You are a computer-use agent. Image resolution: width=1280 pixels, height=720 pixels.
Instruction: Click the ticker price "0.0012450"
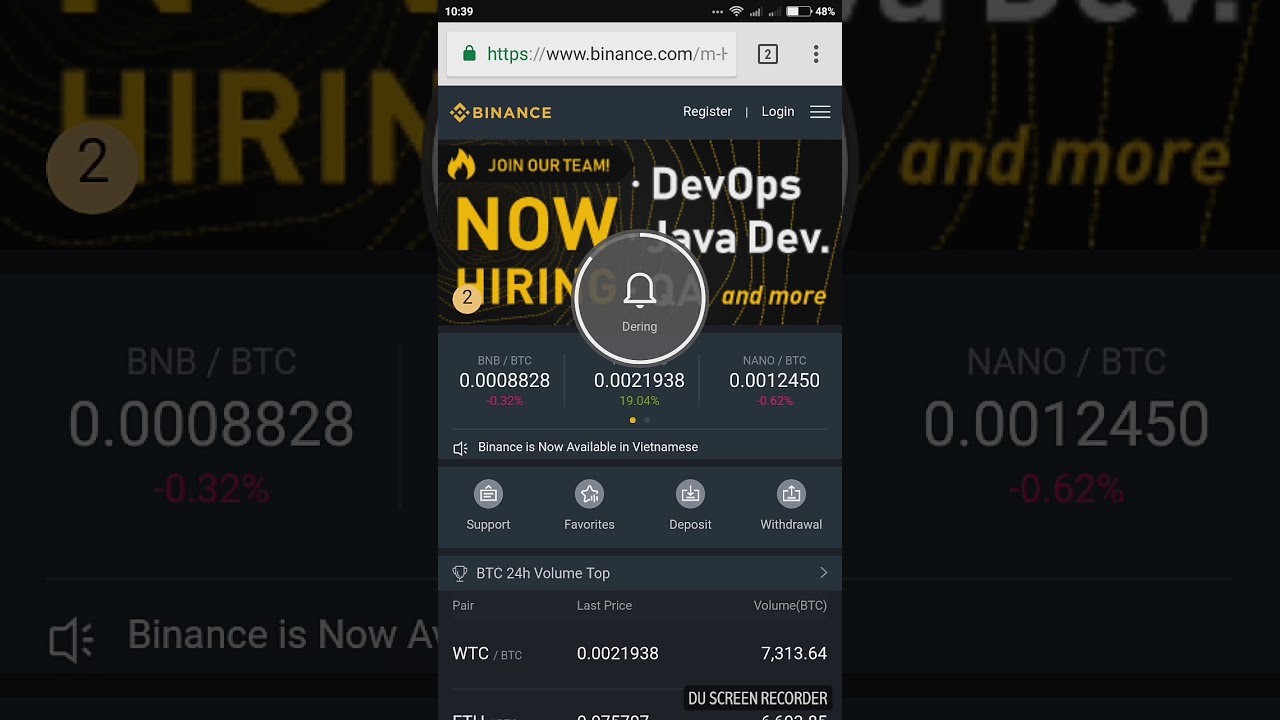click(774, 381)
